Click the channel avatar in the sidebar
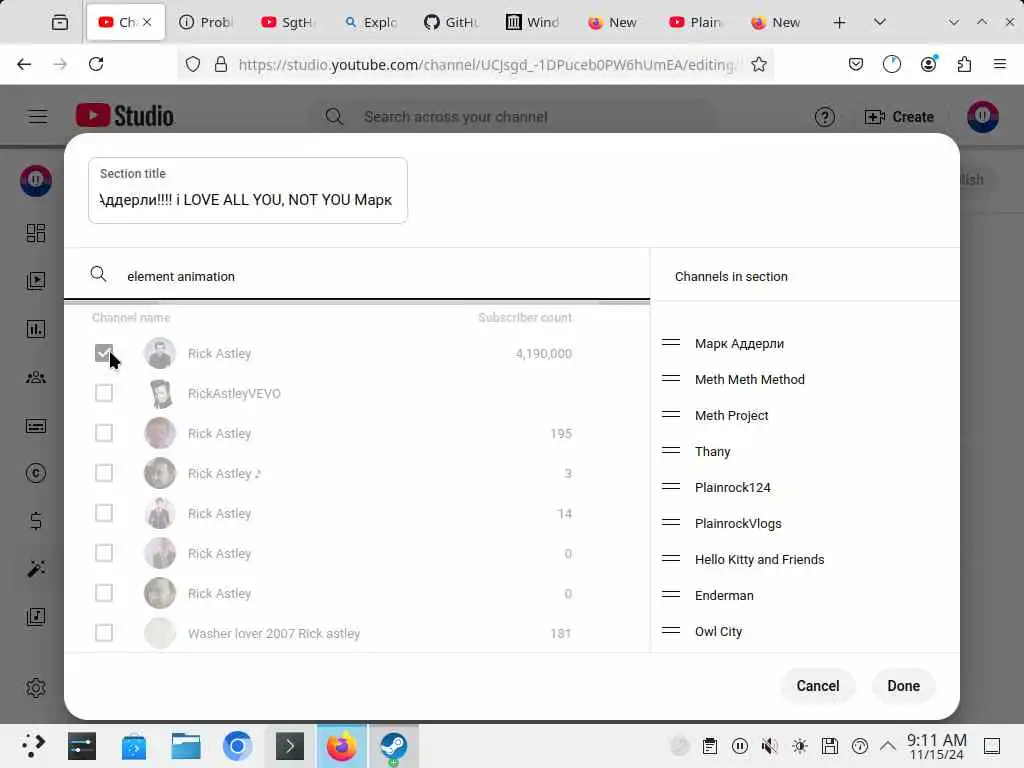The image size is (1024, 768). tap(36, 181)
